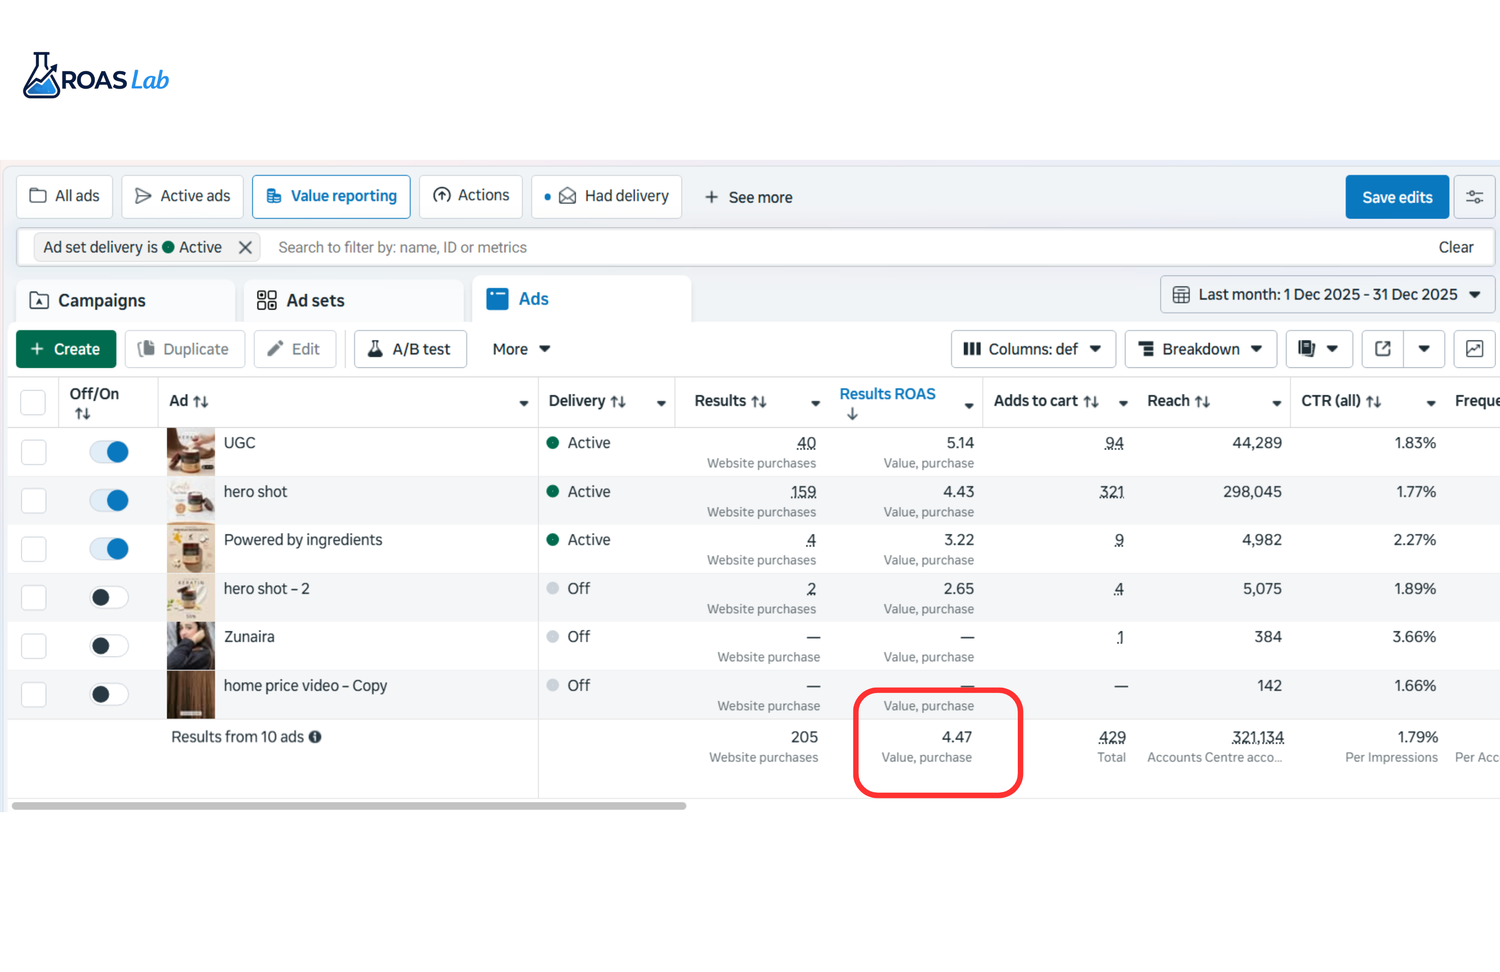
Task: Click the ROAS Lab flask logo
Action: 42,77
